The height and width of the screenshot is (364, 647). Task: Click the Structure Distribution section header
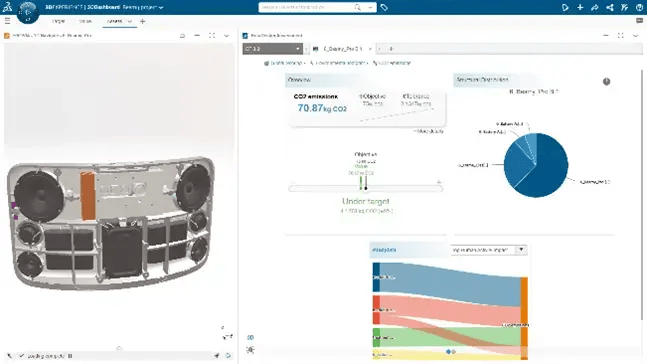coord(482,79)
